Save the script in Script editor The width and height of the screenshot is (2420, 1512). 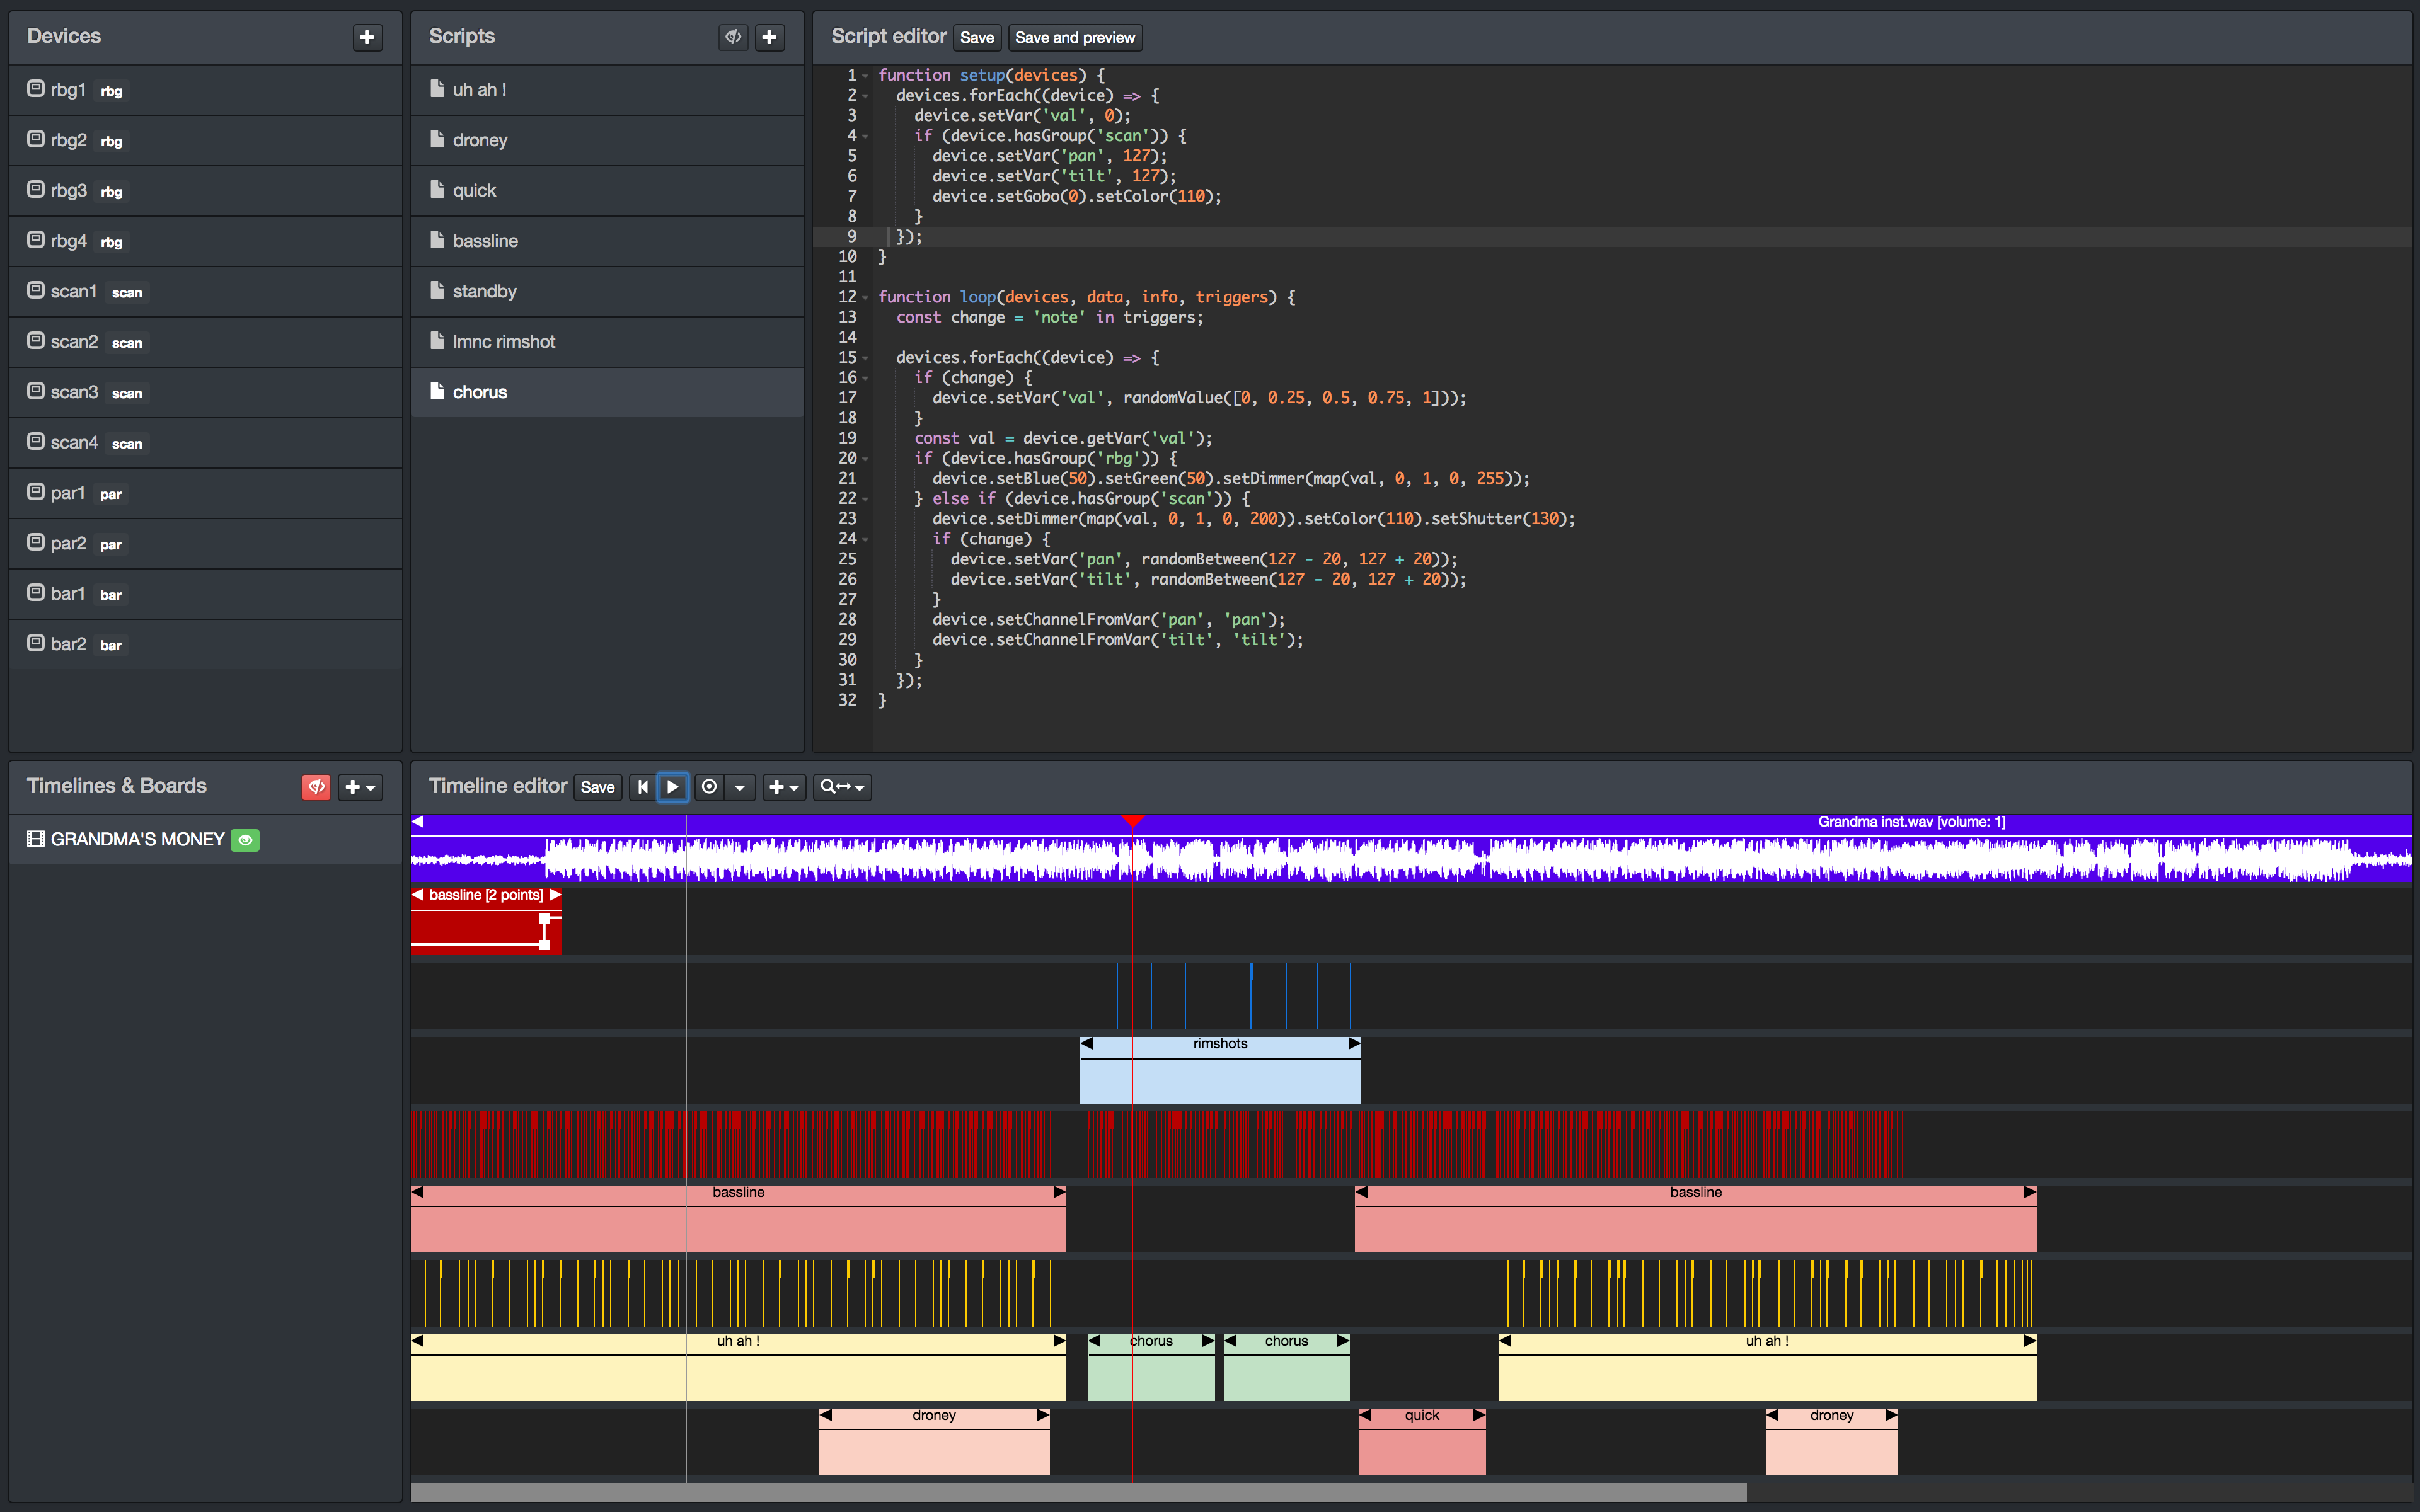(x=977, y=37)
